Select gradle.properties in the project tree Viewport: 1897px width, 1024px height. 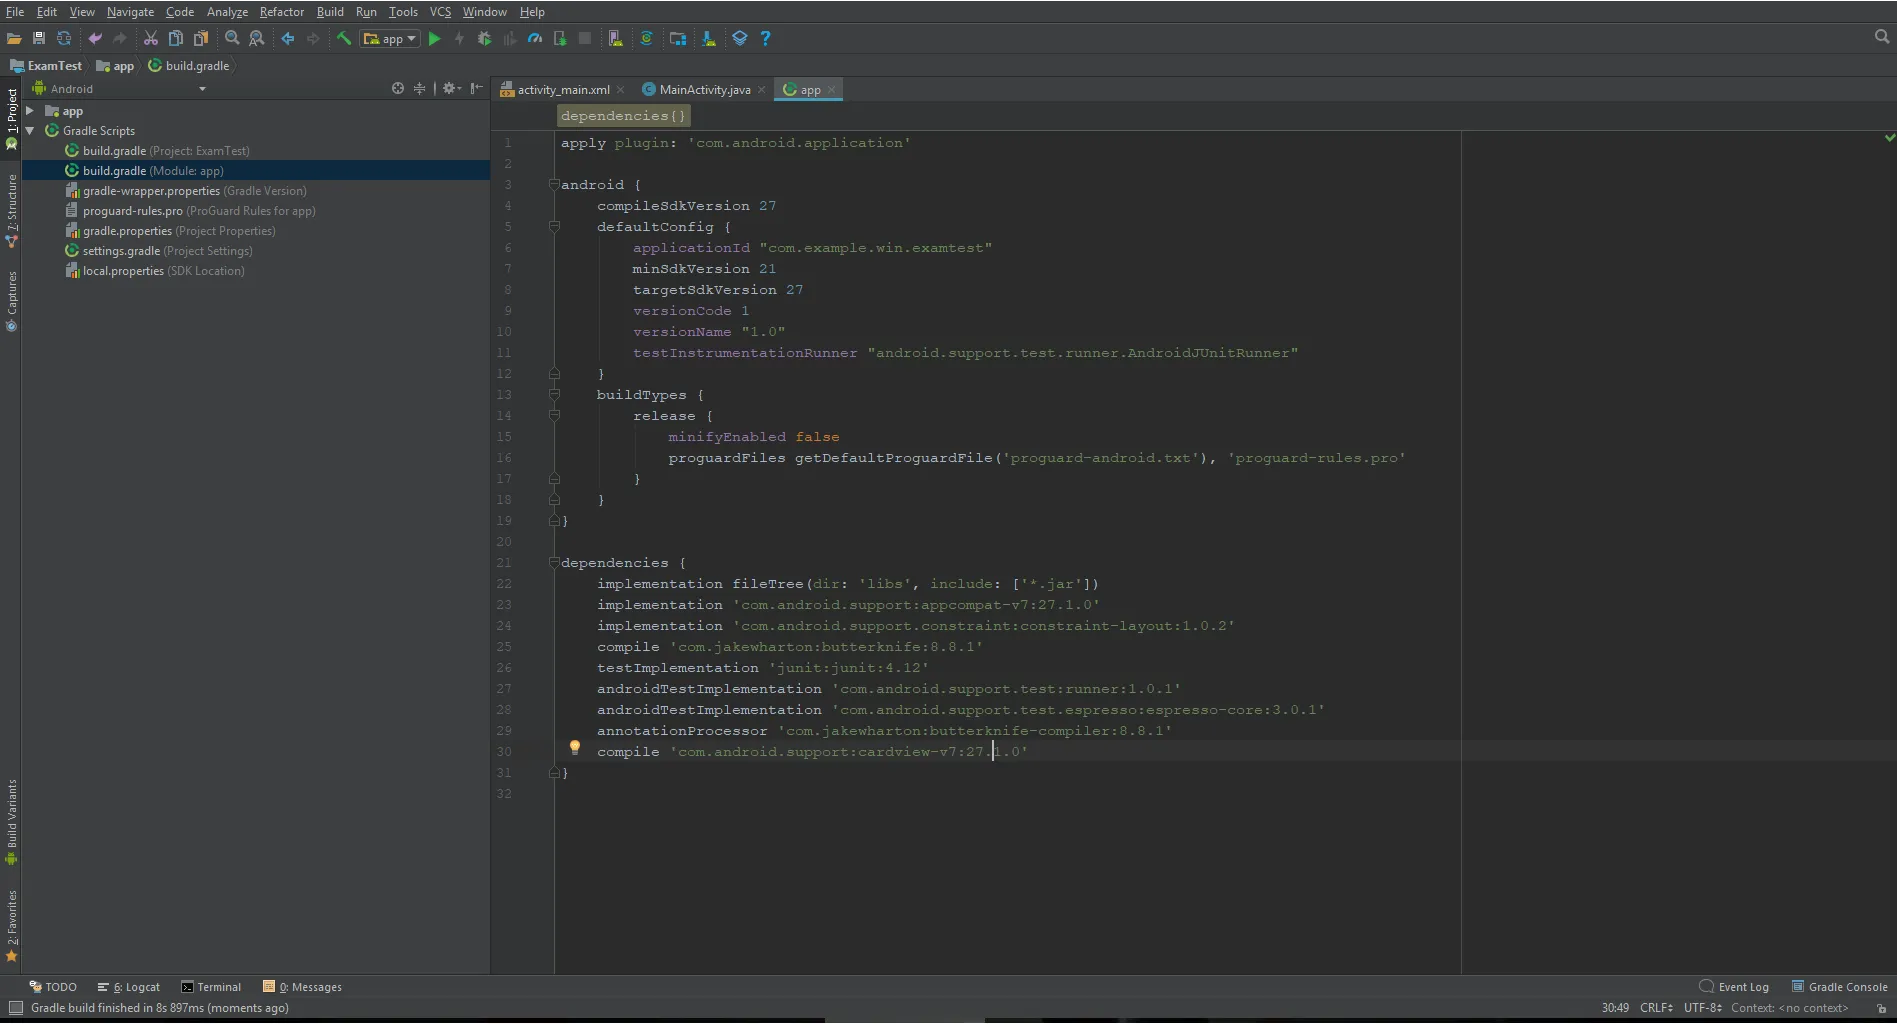point(127,231)
